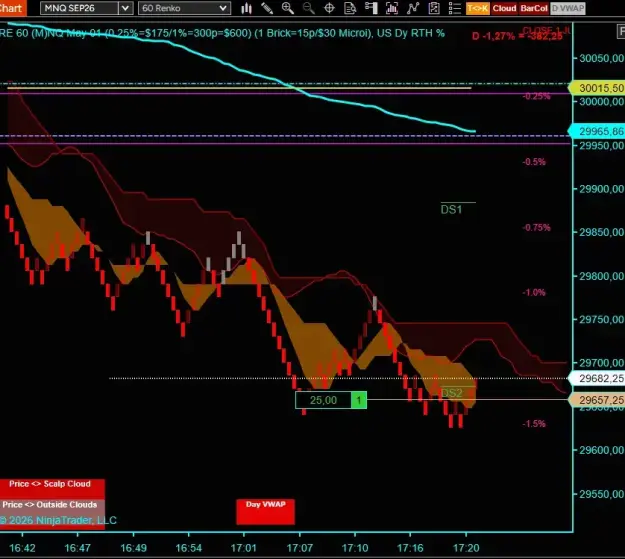Open the data box document icon

tap(350, 8)
